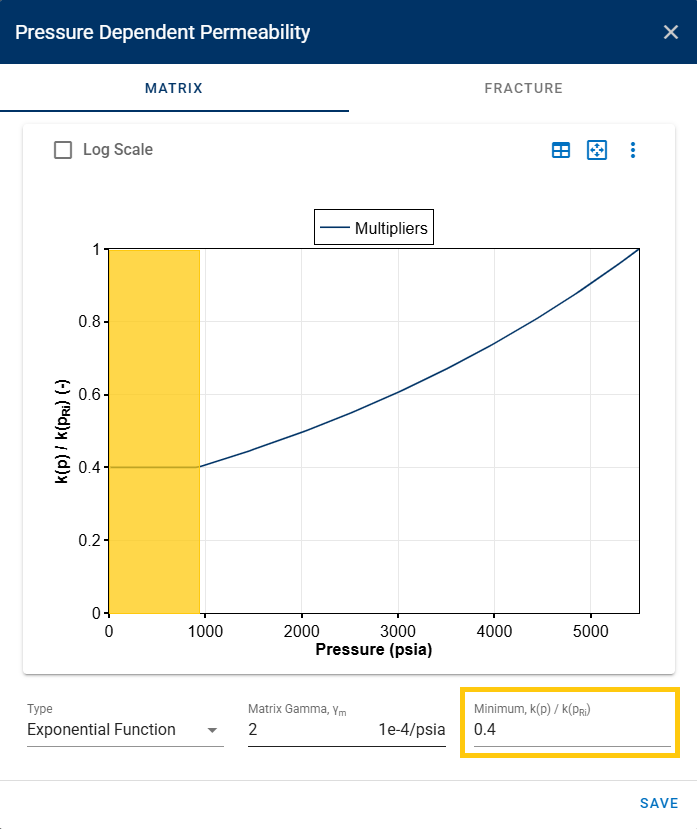Select the Minimum k(p)/k(pRi) input field

click(x=569, y=729)
